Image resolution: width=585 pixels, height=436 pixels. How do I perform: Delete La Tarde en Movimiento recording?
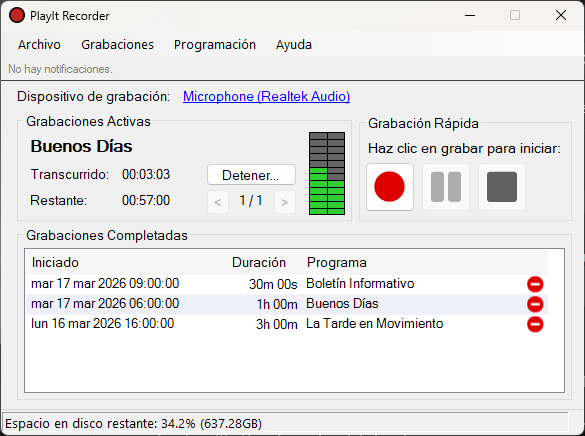pos(535,324)
